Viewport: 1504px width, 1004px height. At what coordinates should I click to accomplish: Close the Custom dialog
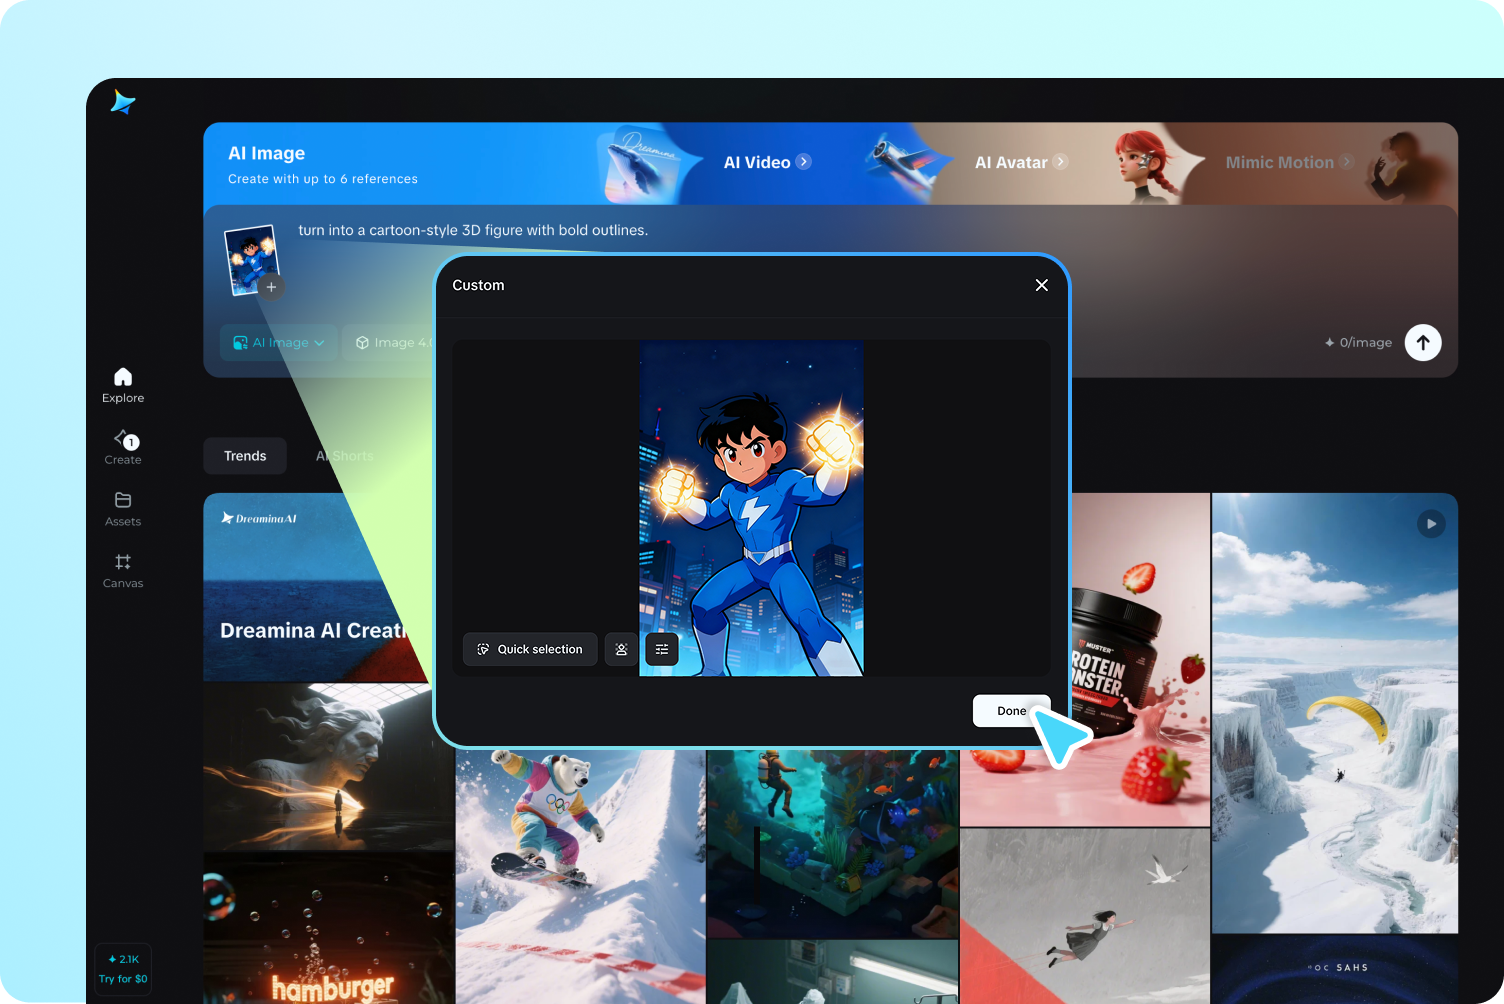pyautogui.click(x=1041, y=285)
